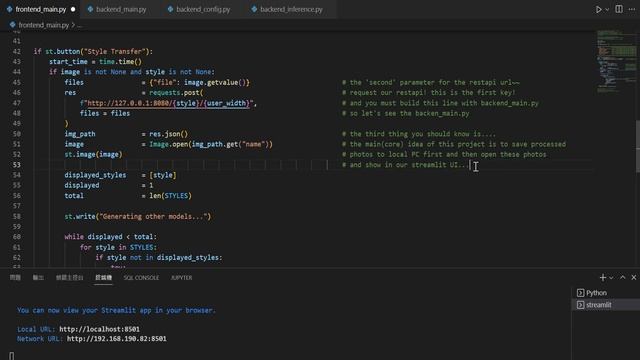This screenshot has height=360, width=640.
Task: Open the backend_main.py tab
Action: click(121, 9)
